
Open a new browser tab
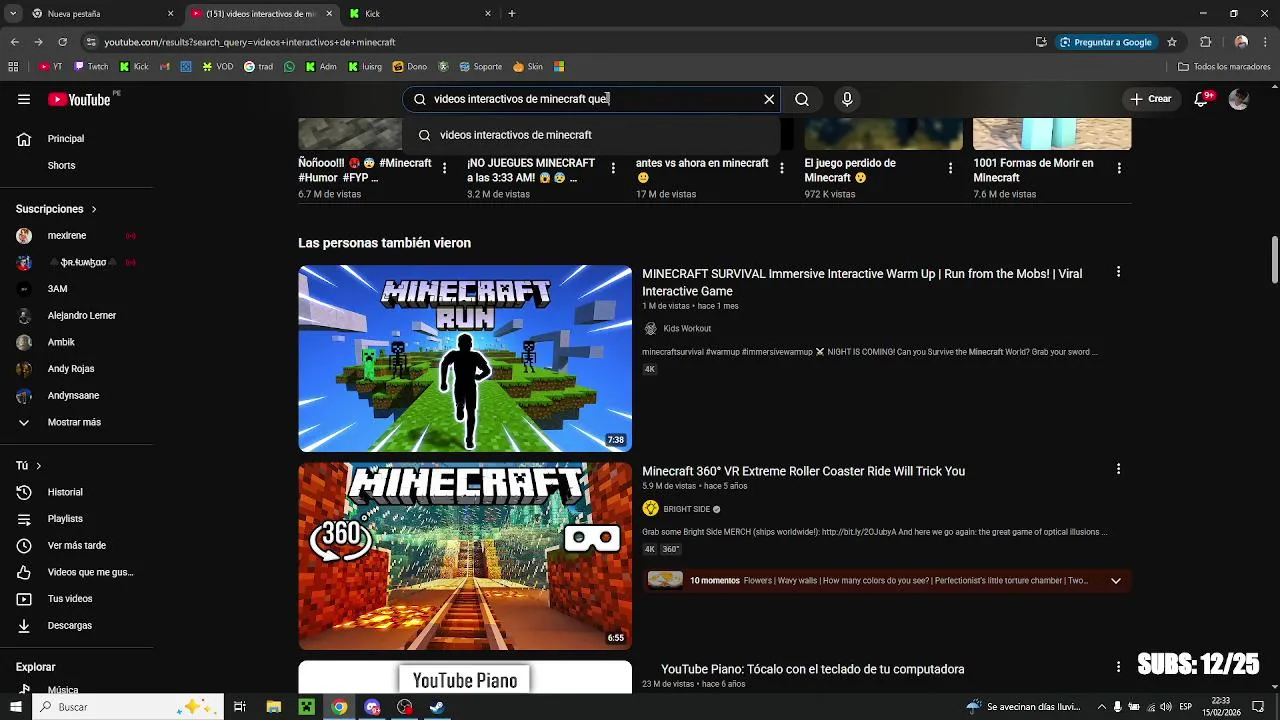[512, 14]
